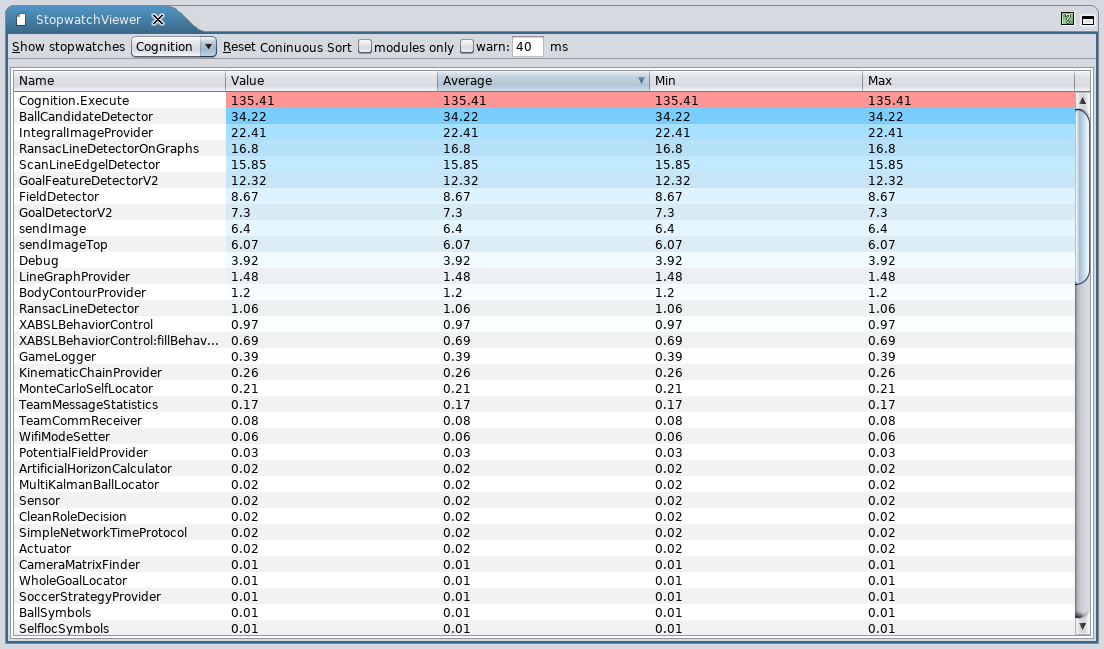
Task: Enable the modules only checkbox
Action: pyautogui.click(x=365, y=46)
